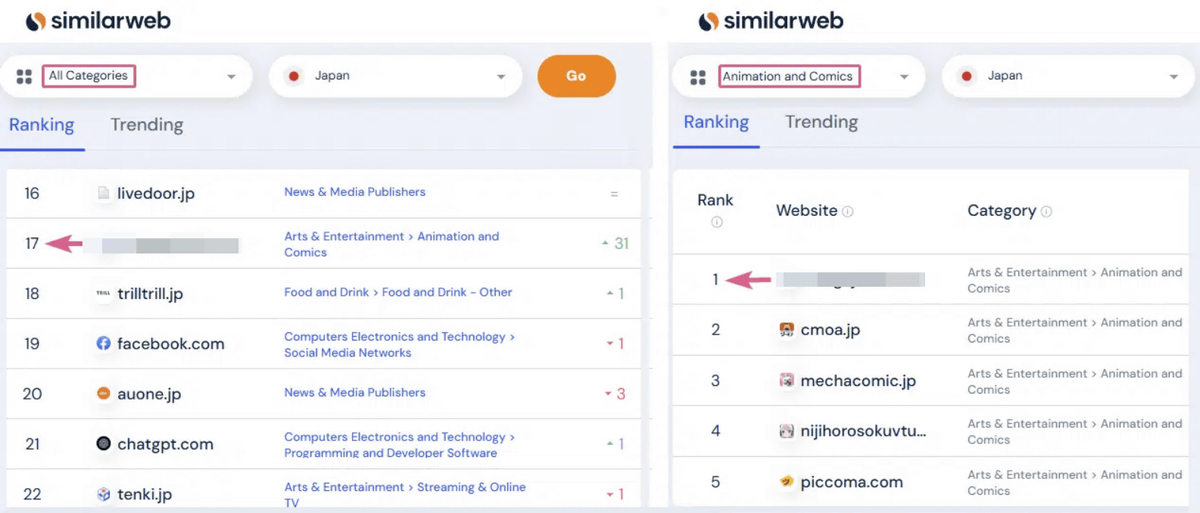The height and width of the screenshot is (513, 1200).
Task: Click the chatgpt.com favicon icon
Action: 103,443
